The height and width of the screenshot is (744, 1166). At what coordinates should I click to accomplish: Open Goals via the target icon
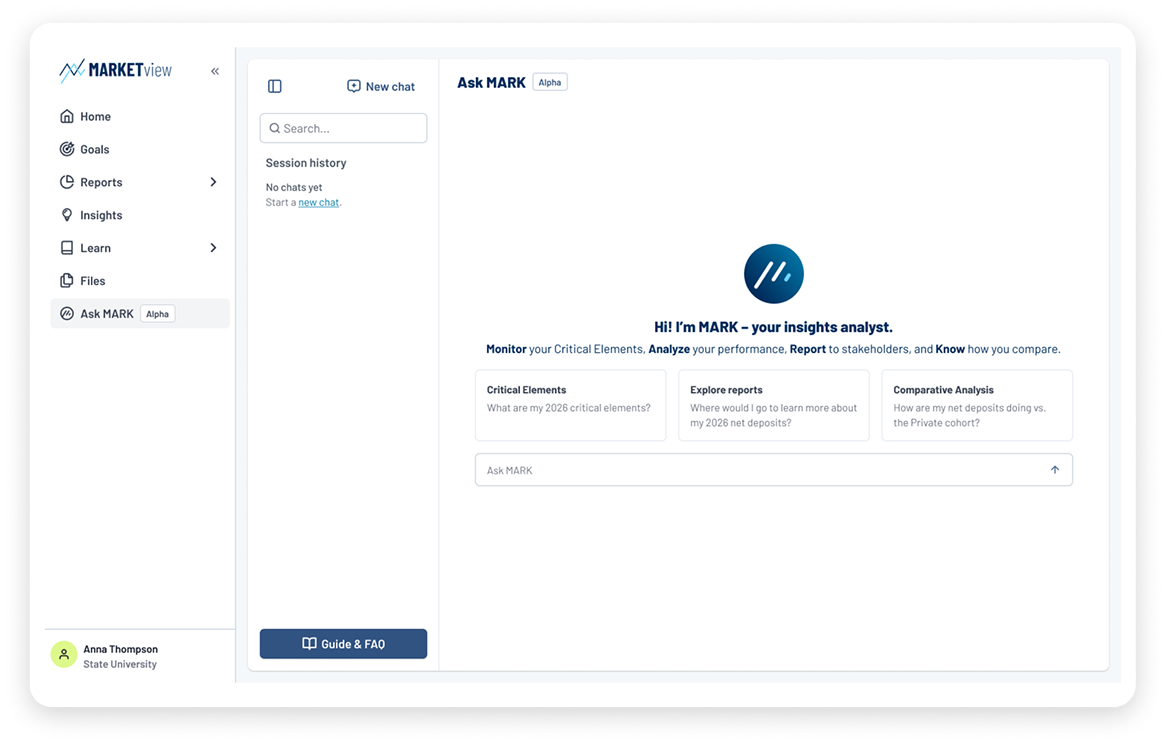(x=67, y=149)
